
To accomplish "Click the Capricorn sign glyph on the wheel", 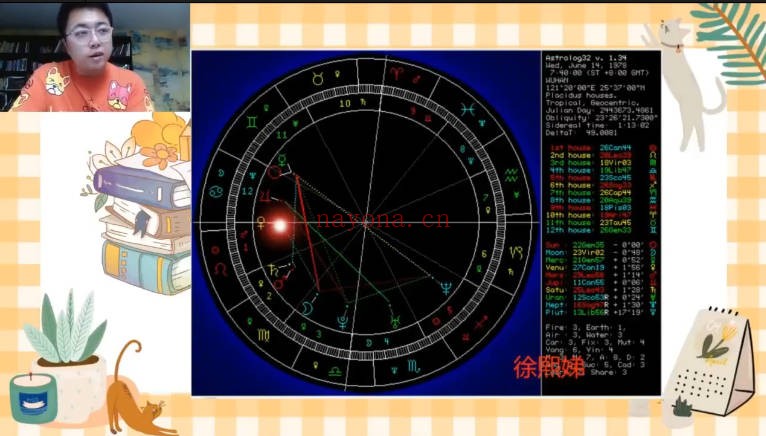I will coord(516,252).
